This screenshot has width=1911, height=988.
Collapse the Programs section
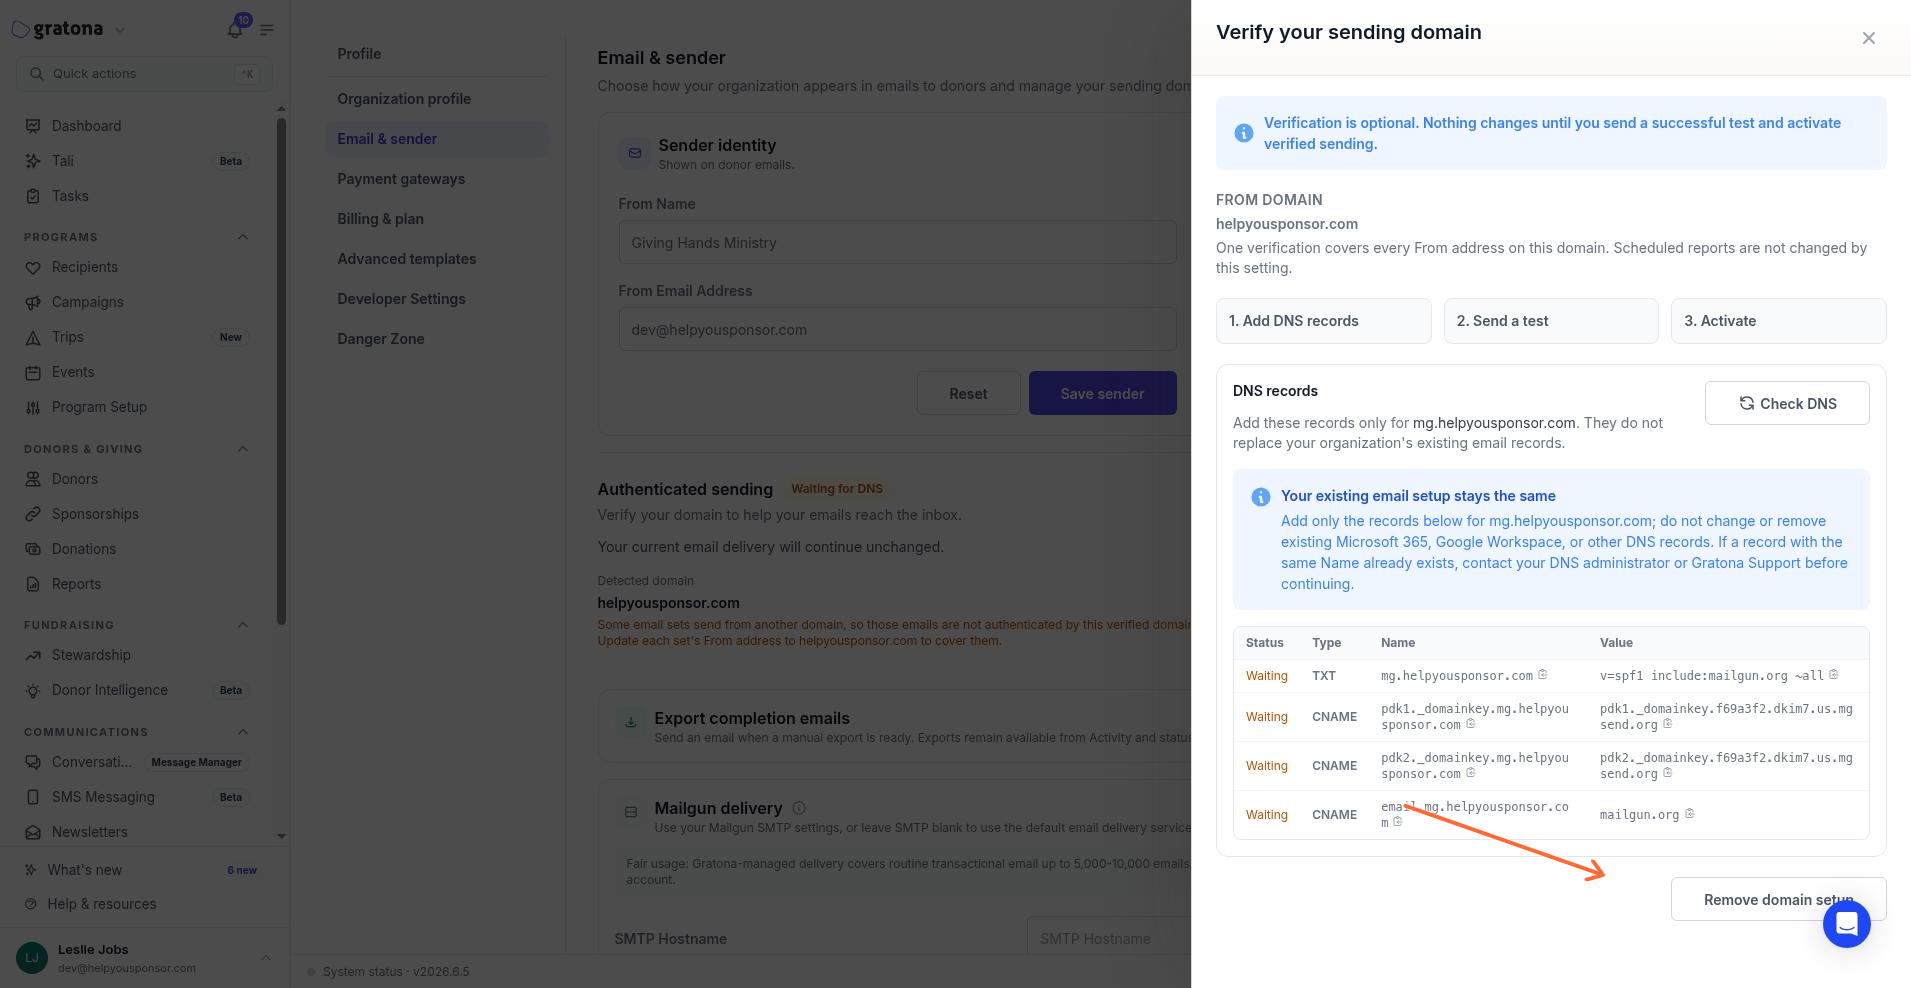click(x=242, y=237)
